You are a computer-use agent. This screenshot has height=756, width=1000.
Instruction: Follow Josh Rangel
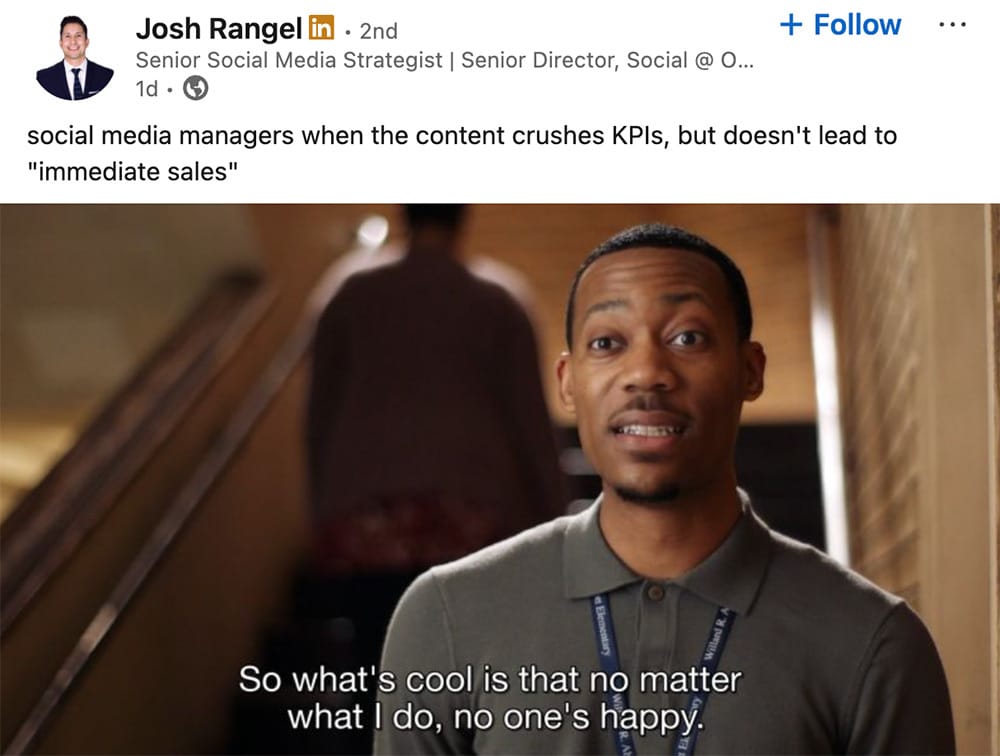tap(840, 25)
